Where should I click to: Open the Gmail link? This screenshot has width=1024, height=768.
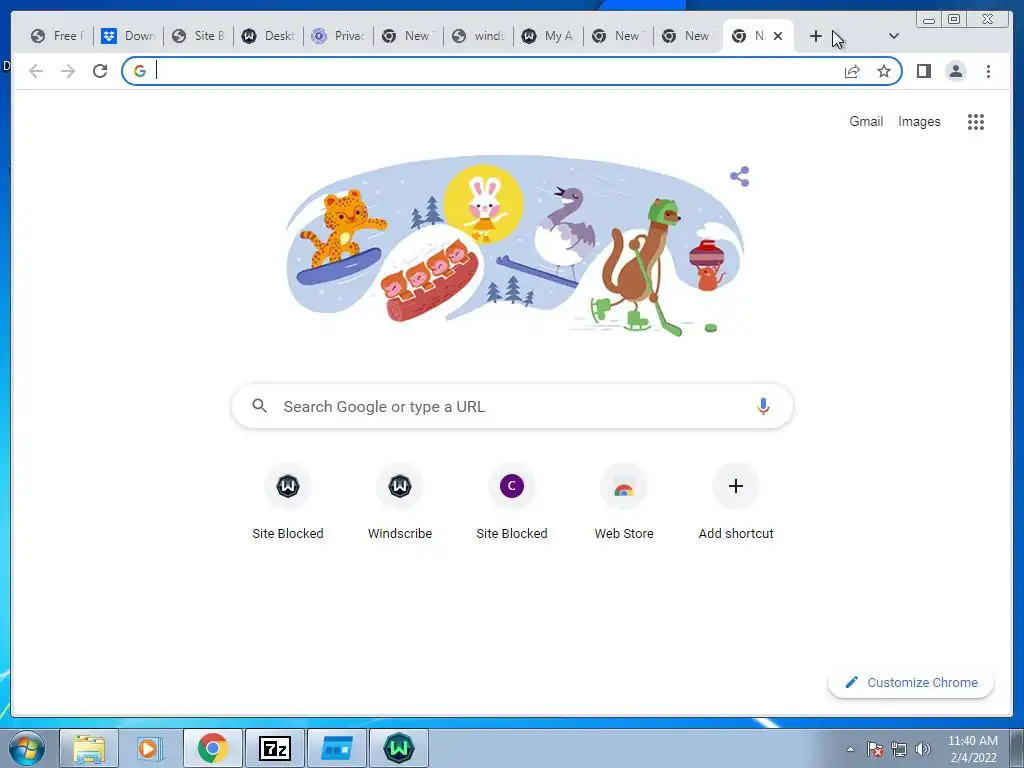click(x=866, y=121)
